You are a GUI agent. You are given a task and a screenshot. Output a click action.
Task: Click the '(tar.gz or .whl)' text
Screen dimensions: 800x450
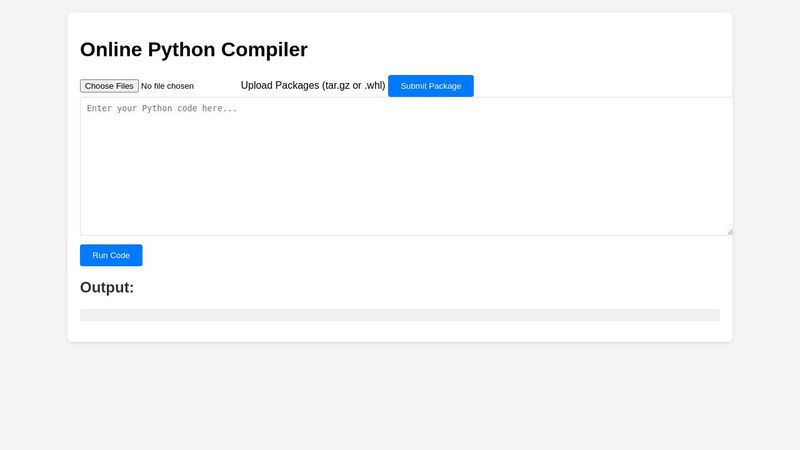[354, 86]
